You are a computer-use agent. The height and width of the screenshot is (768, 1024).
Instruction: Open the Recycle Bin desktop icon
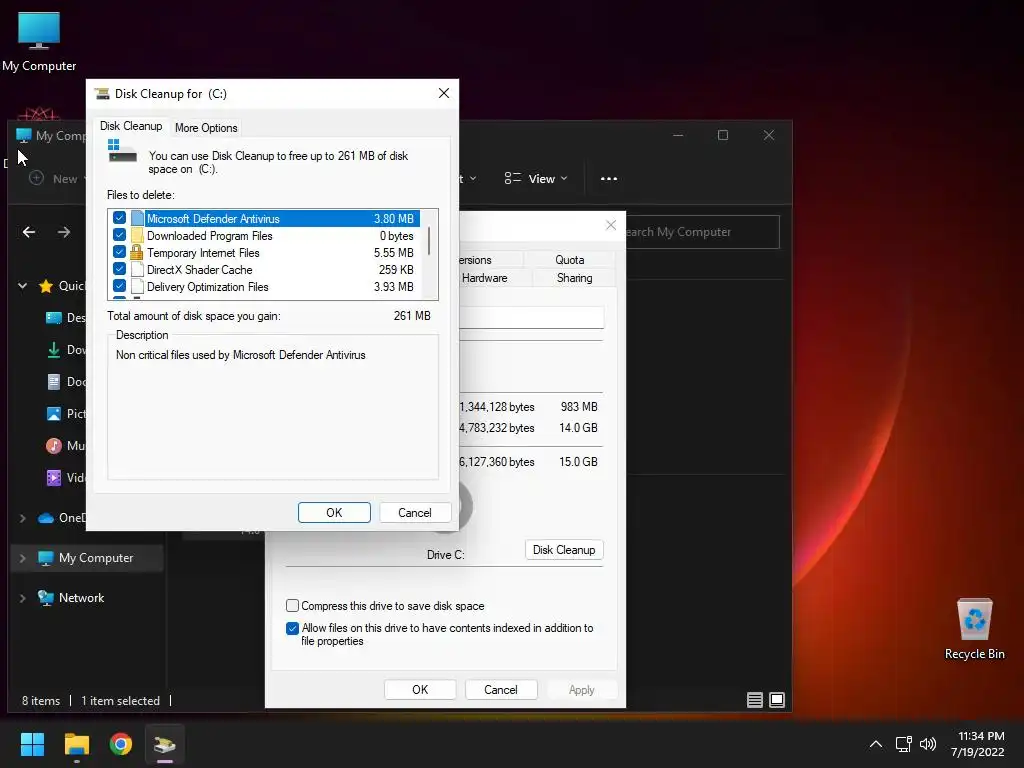tap(974, 629)
